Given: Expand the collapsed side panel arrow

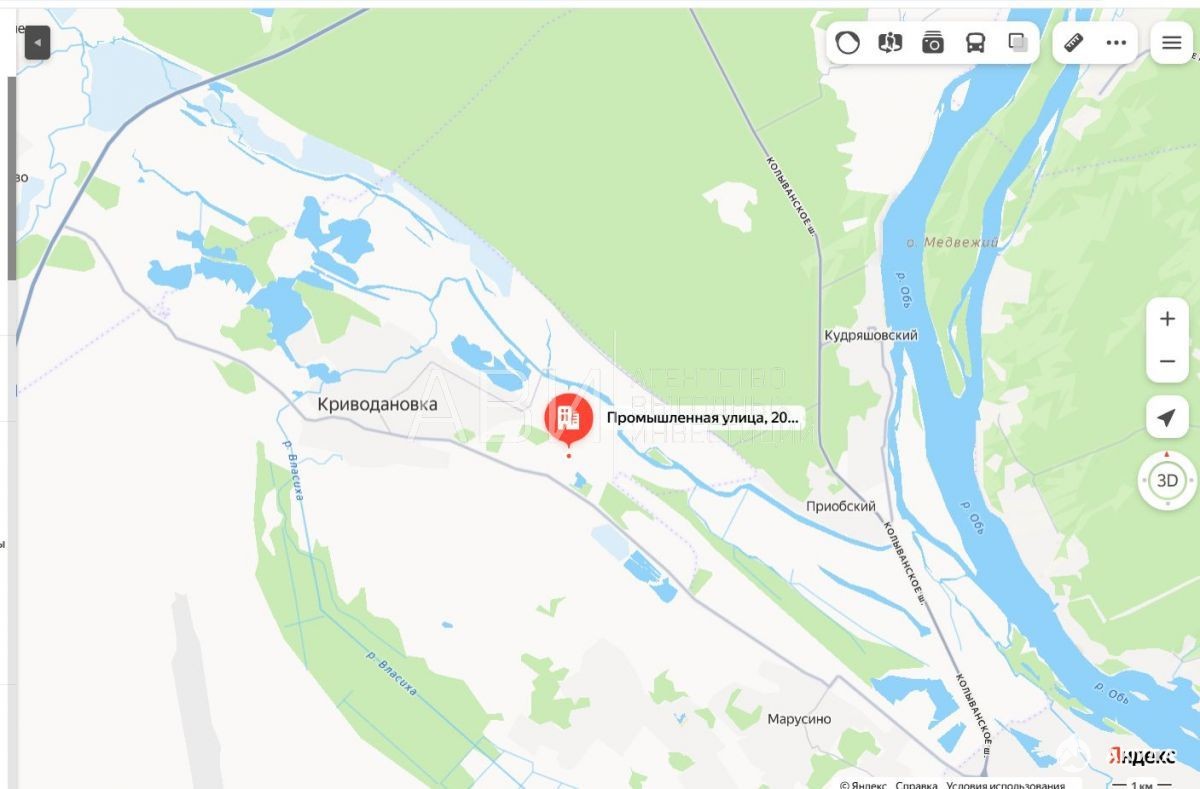Looking at the screenshot, I should pyautogui.click(x=37, y=43).
